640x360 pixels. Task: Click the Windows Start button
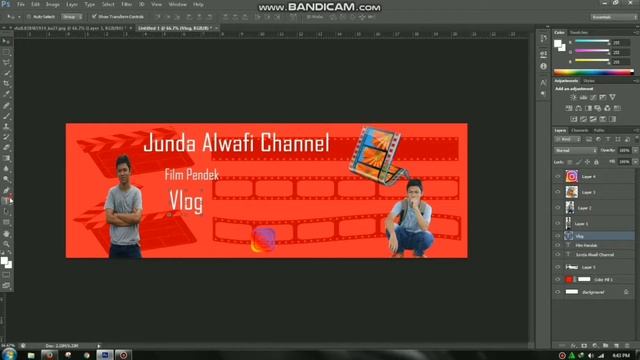click(9, 354)
